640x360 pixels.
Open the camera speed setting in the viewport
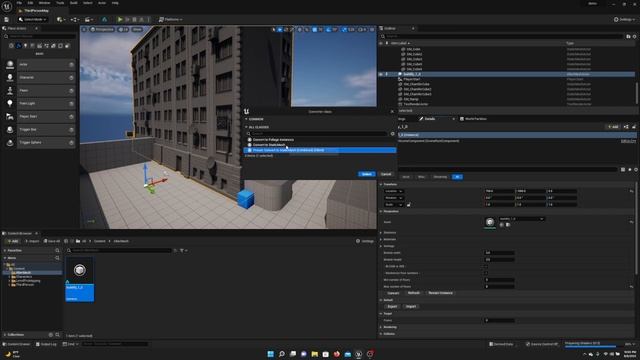click(x=362, y=29)
